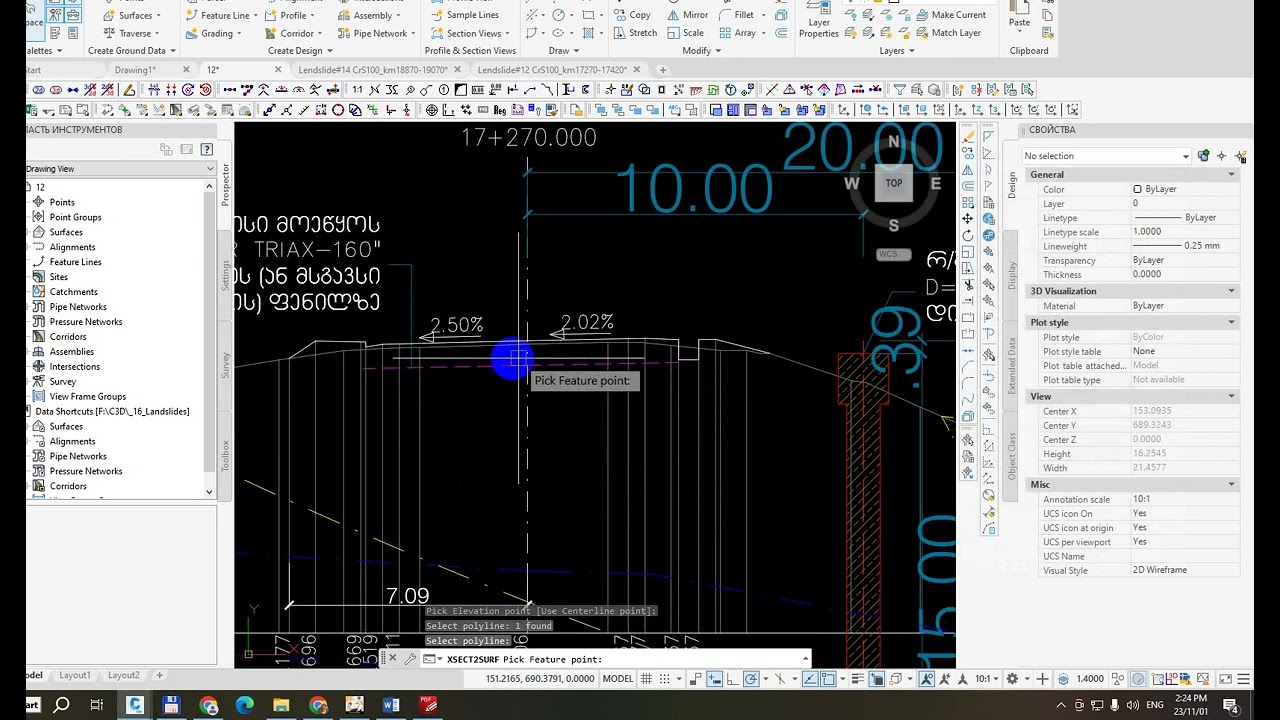1280x720 pixels.
Task: Open the notification center icon
Action: point(1231,706)
